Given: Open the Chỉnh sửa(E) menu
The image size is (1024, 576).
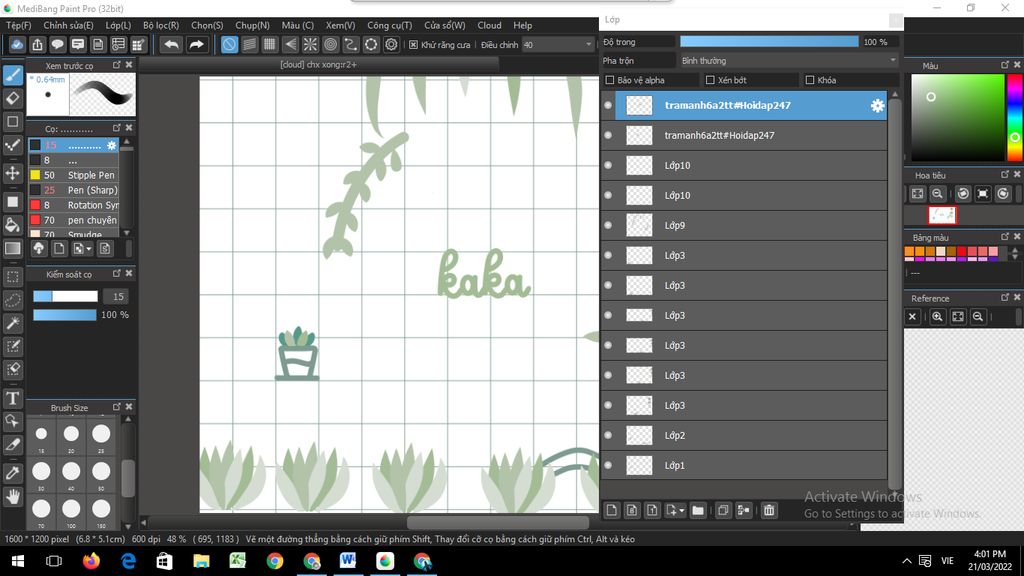Looking at the screenshot, I should 69,25.
